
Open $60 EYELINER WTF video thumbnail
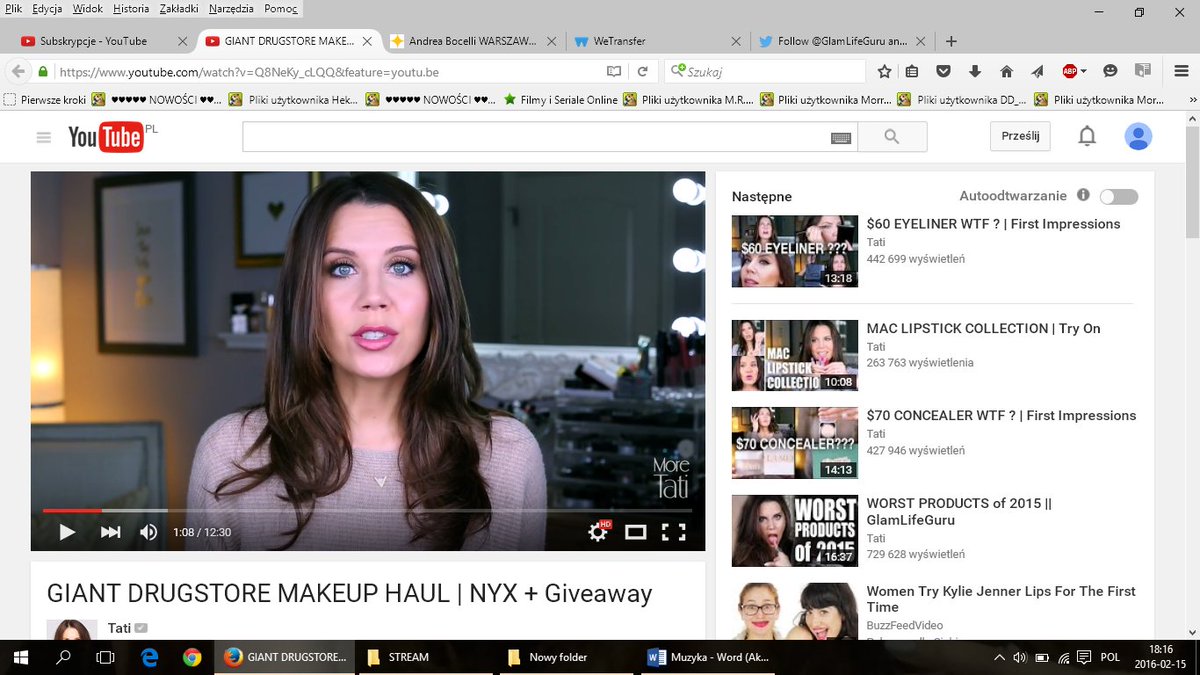pos(795,251)
